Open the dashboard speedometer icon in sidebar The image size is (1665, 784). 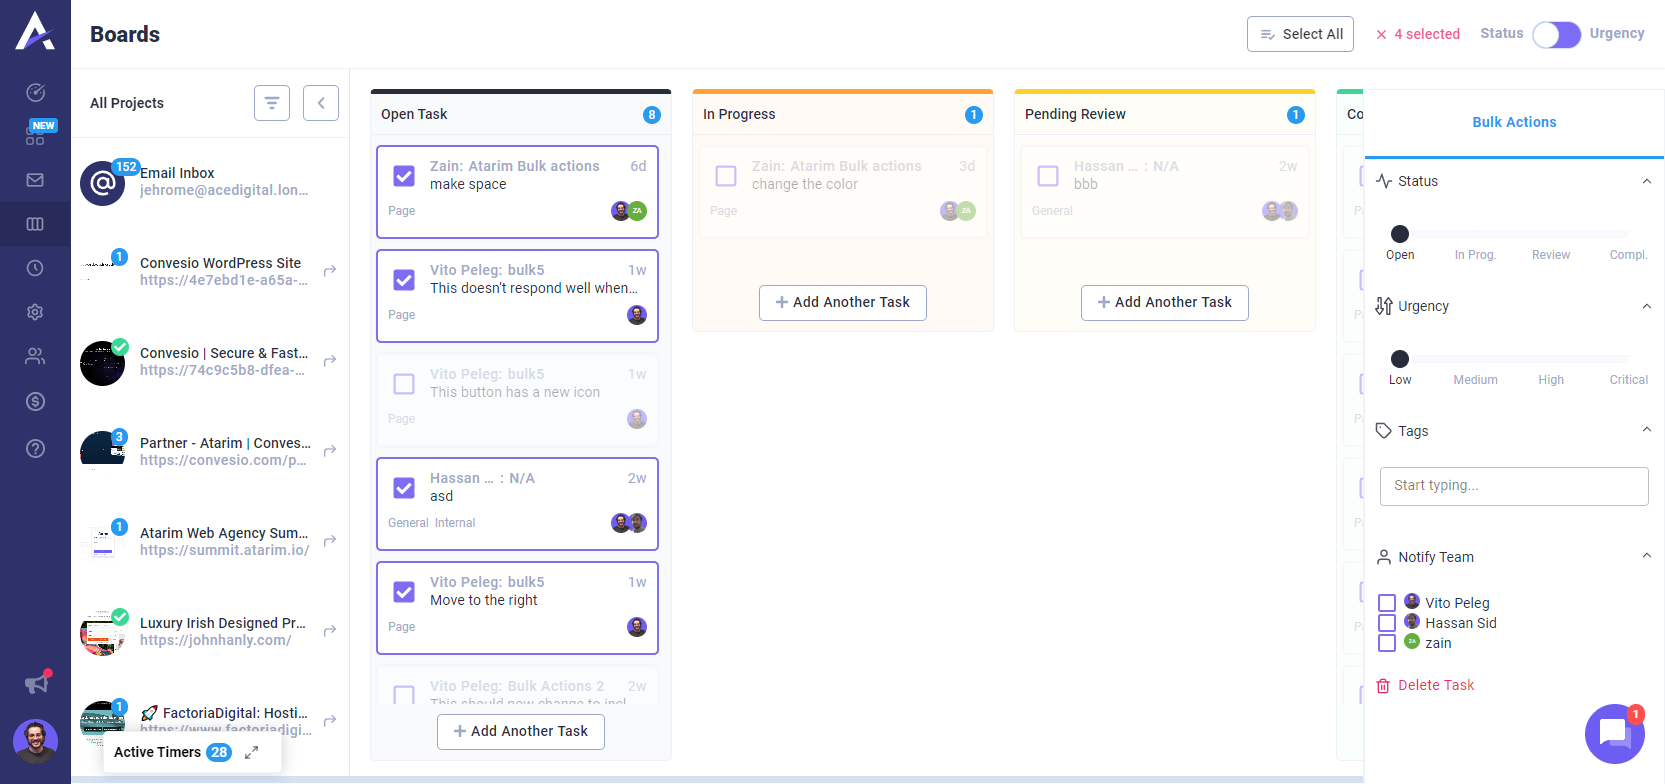[35, 92]
